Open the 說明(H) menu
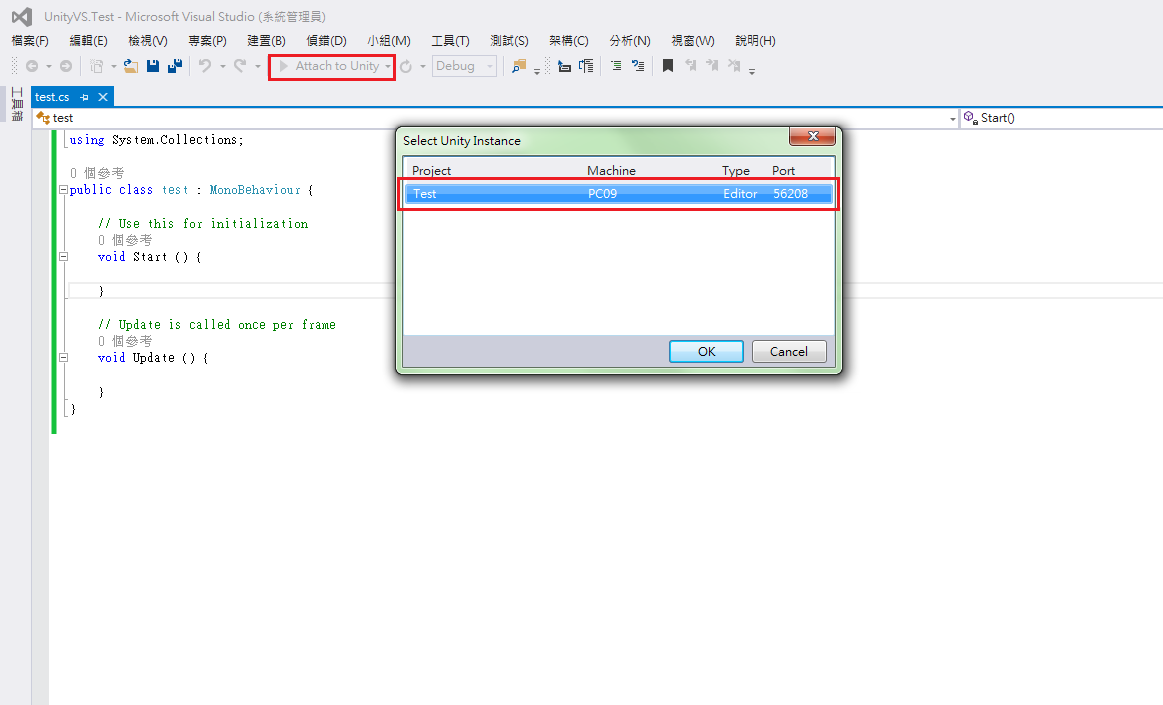1163x705 pixels. (x=755, y=41)
